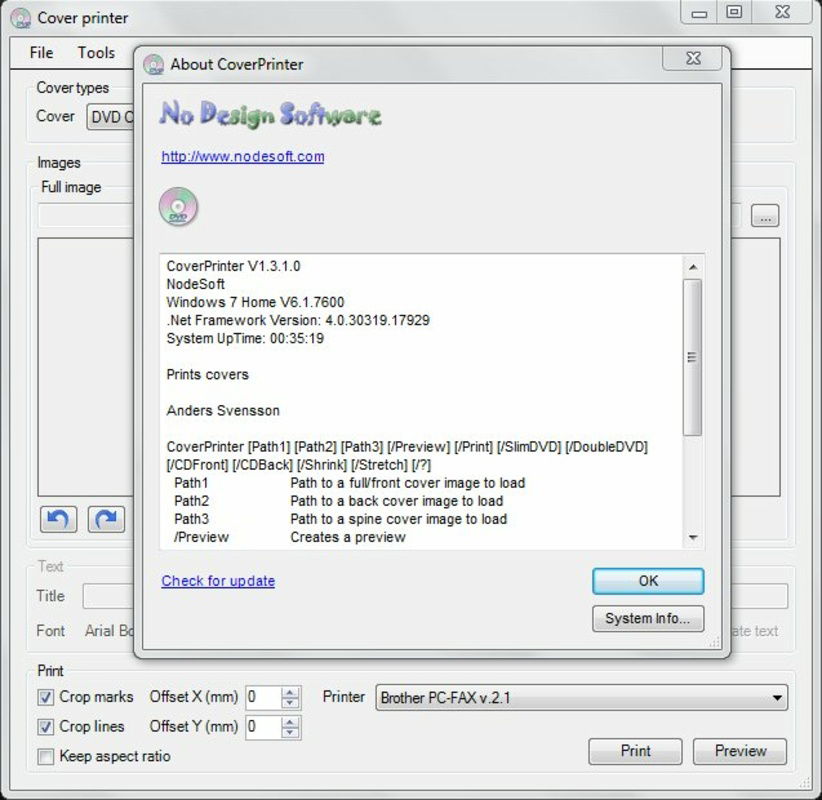
Task: Click the scroll up arrow in About text box
Action: click(693, 267)
